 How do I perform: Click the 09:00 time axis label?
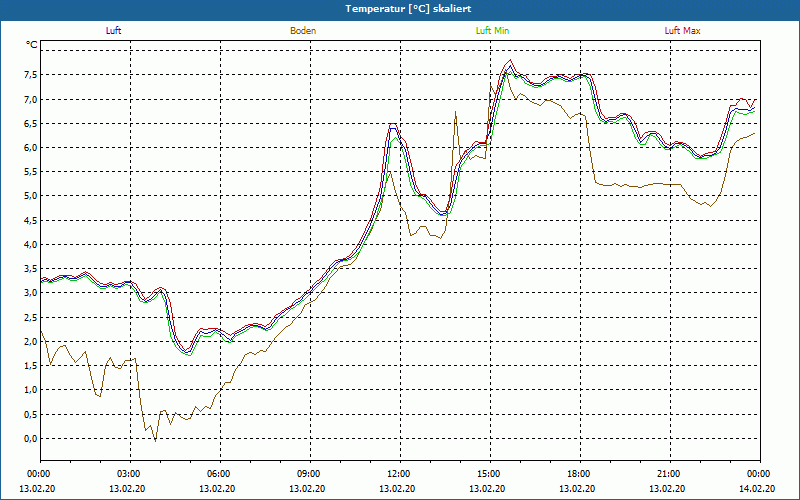(307, 474)
